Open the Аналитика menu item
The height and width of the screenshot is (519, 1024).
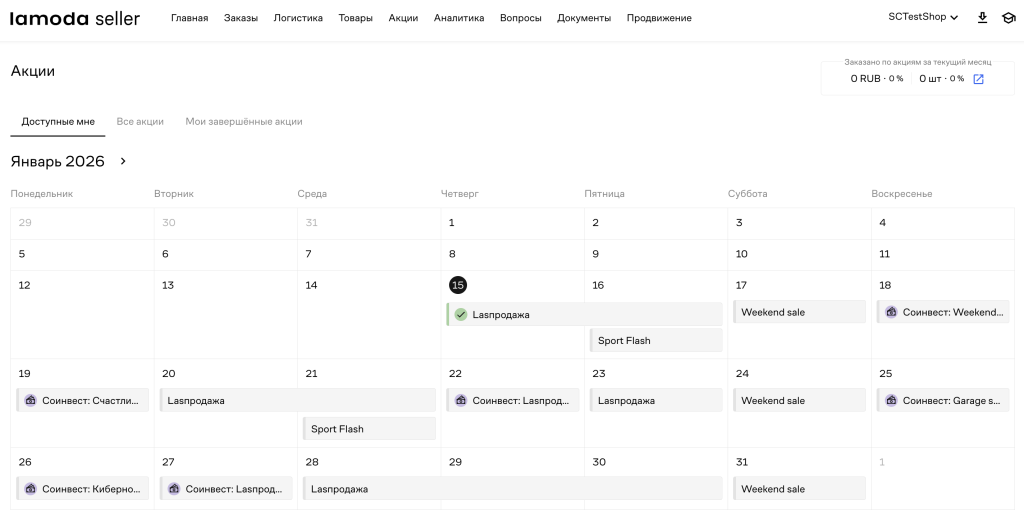459,18
